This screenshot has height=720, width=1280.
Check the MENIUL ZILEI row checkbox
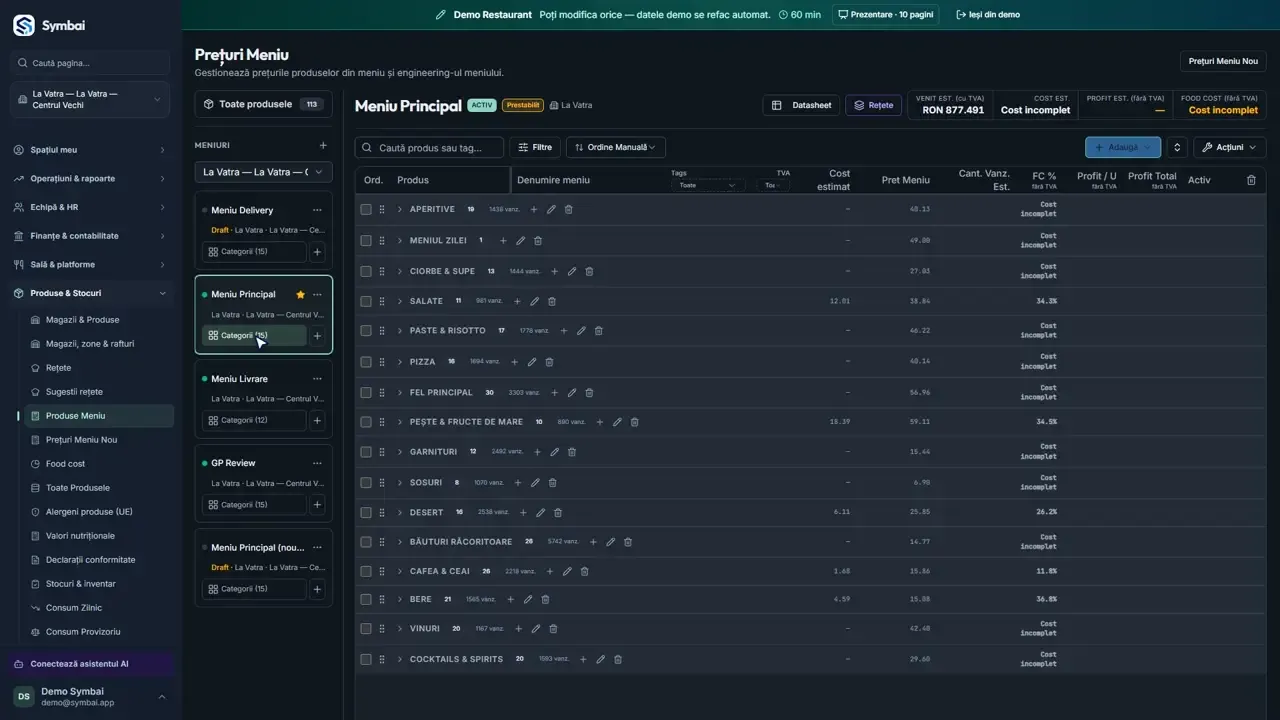tap(366, 241)
